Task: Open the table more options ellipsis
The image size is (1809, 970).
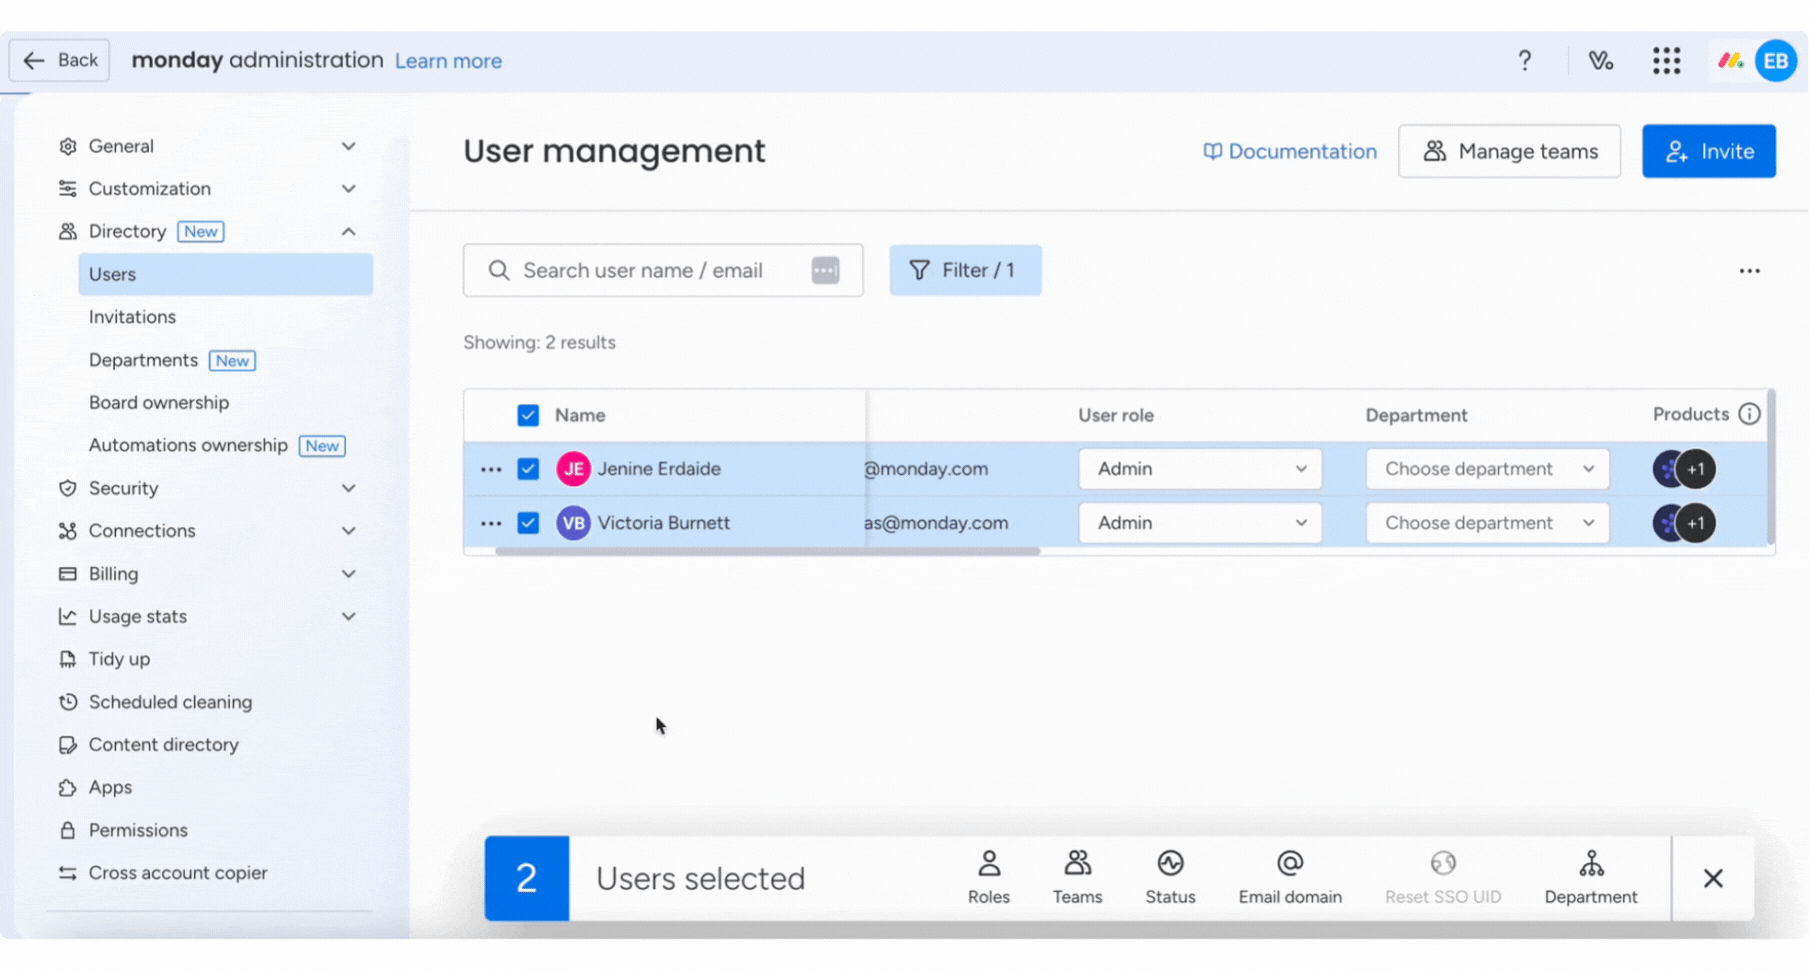Action: click(x=1749, y=271)
